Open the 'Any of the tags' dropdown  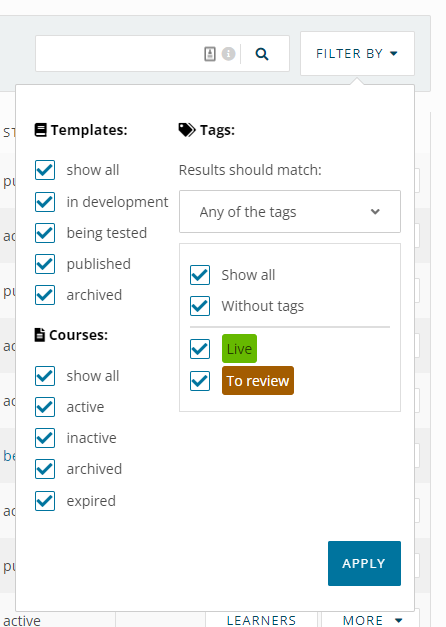coord(290,212)
